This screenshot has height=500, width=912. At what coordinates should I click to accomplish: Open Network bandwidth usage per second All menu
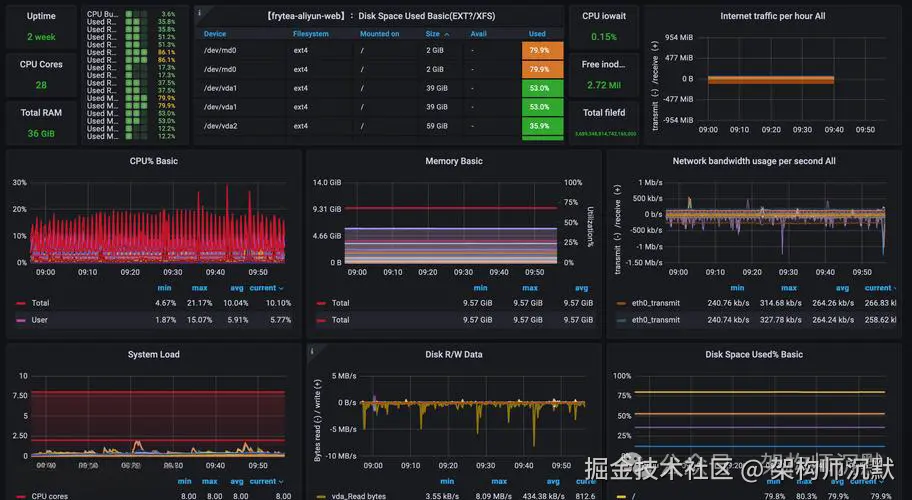click(x=754, y=161)
